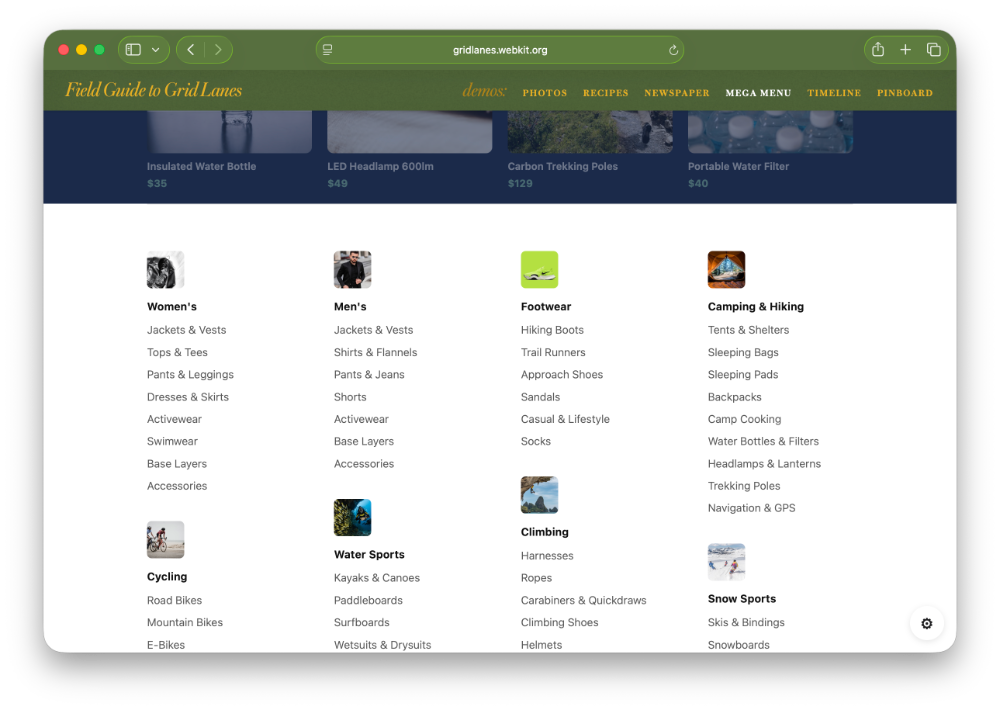Open Tents & Shelters link
The width and height of the screenshot is (1000, 710).
748,330
